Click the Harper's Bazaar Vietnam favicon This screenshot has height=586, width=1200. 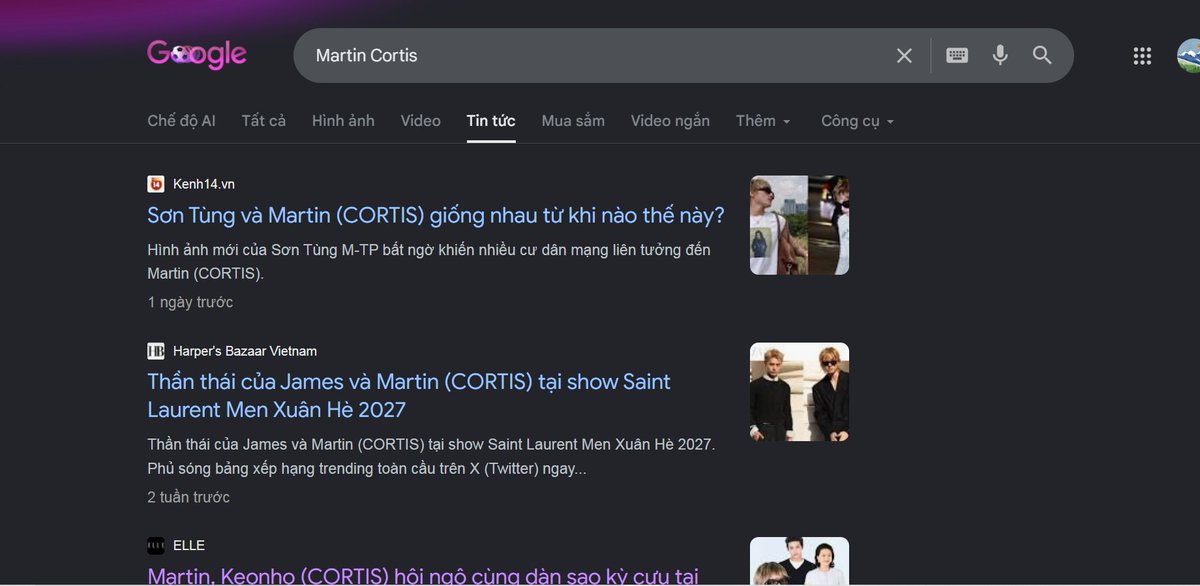tap(156, 351)
